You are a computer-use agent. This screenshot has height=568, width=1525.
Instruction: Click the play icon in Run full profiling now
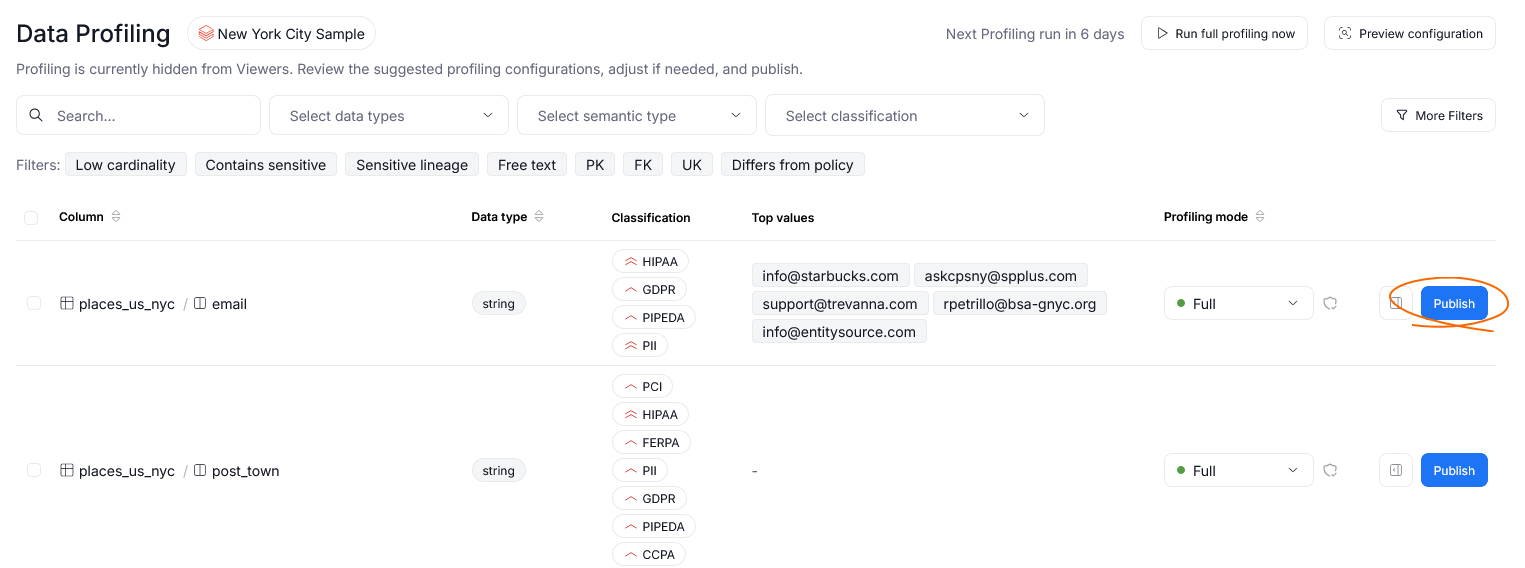tap(1162, 33)
